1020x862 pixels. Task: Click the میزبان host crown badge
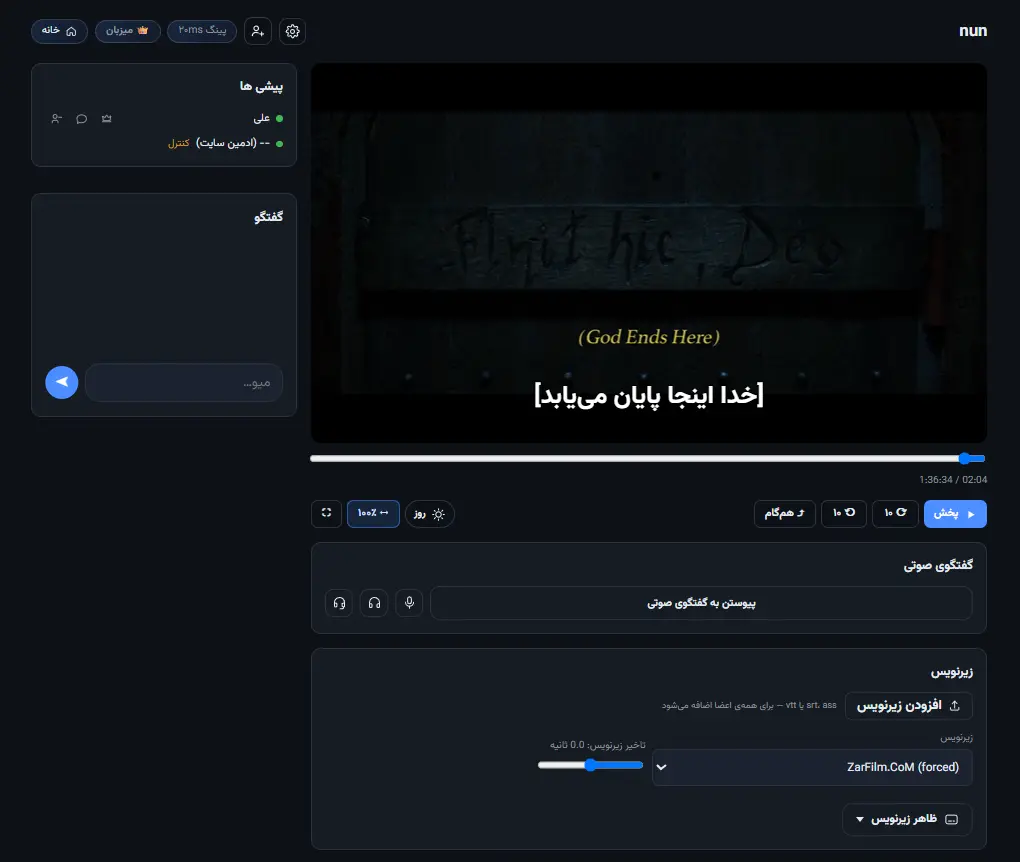(x=128, y=31)
